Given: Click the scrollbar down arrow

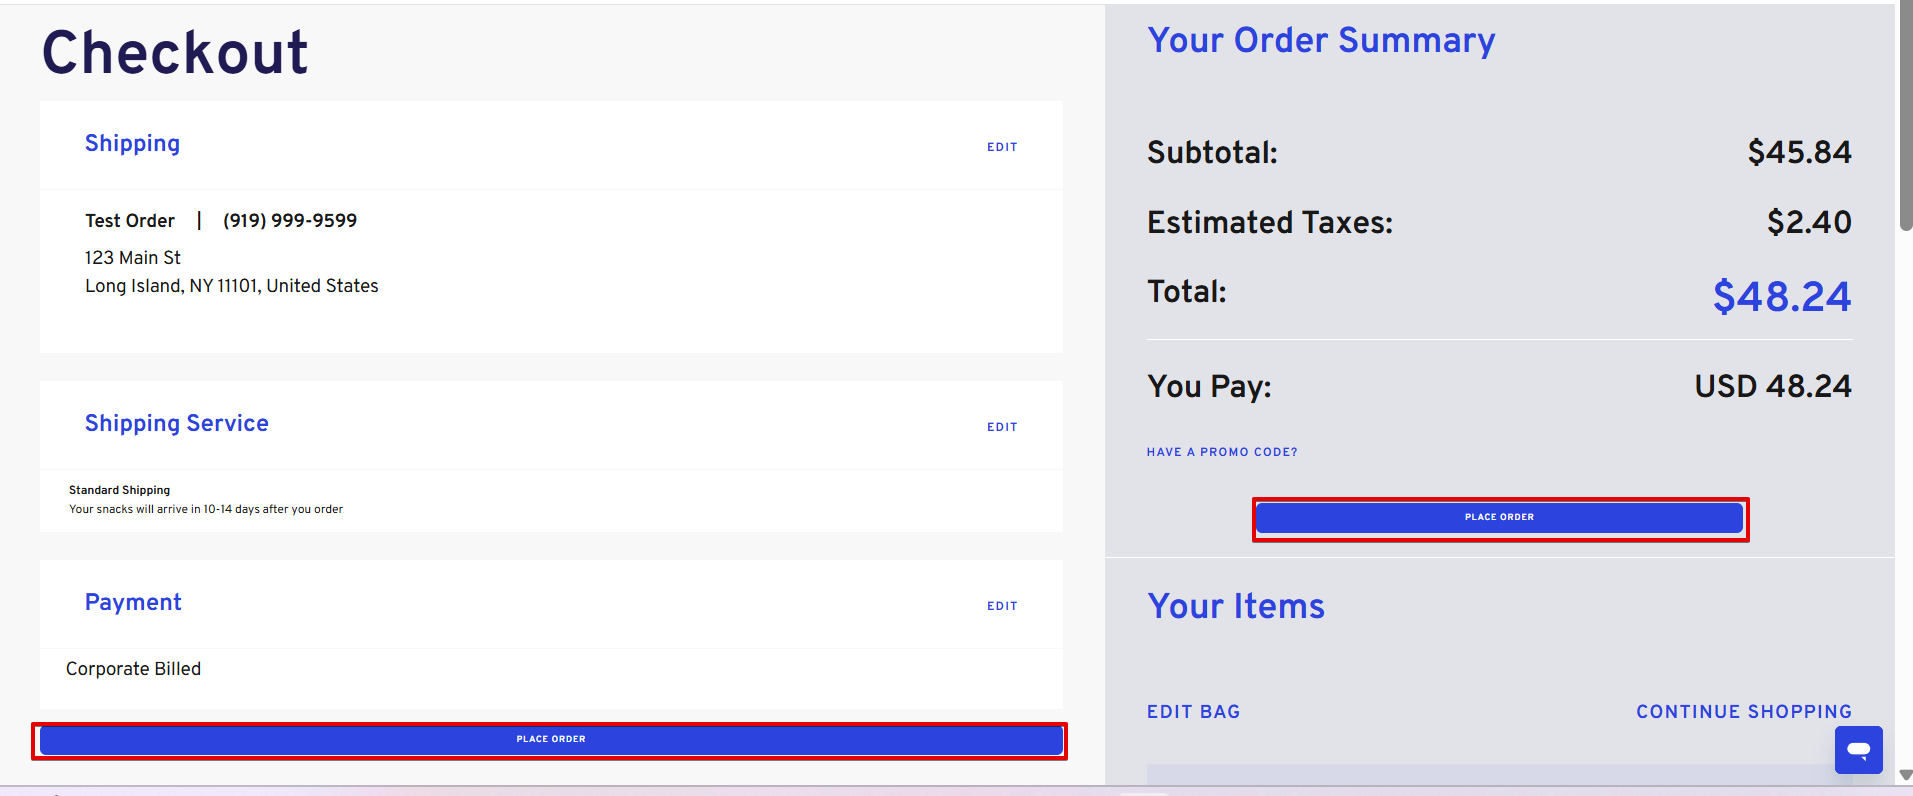Looking at the screenshot, I should (x=1905, y=775).
